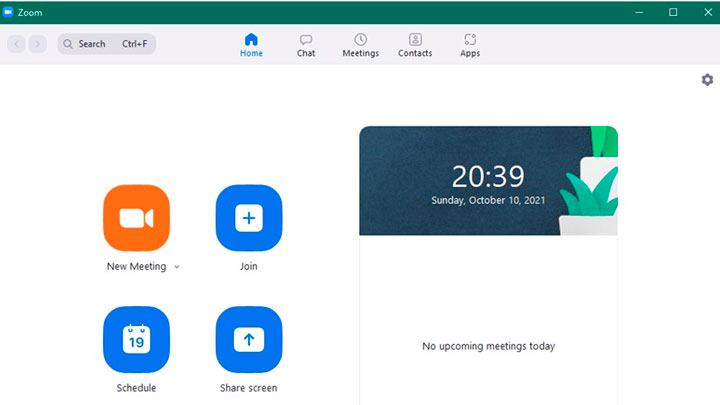Maximize the Zoom window
The height and width of the screenshot is (405, 720).
pos(673,12)
